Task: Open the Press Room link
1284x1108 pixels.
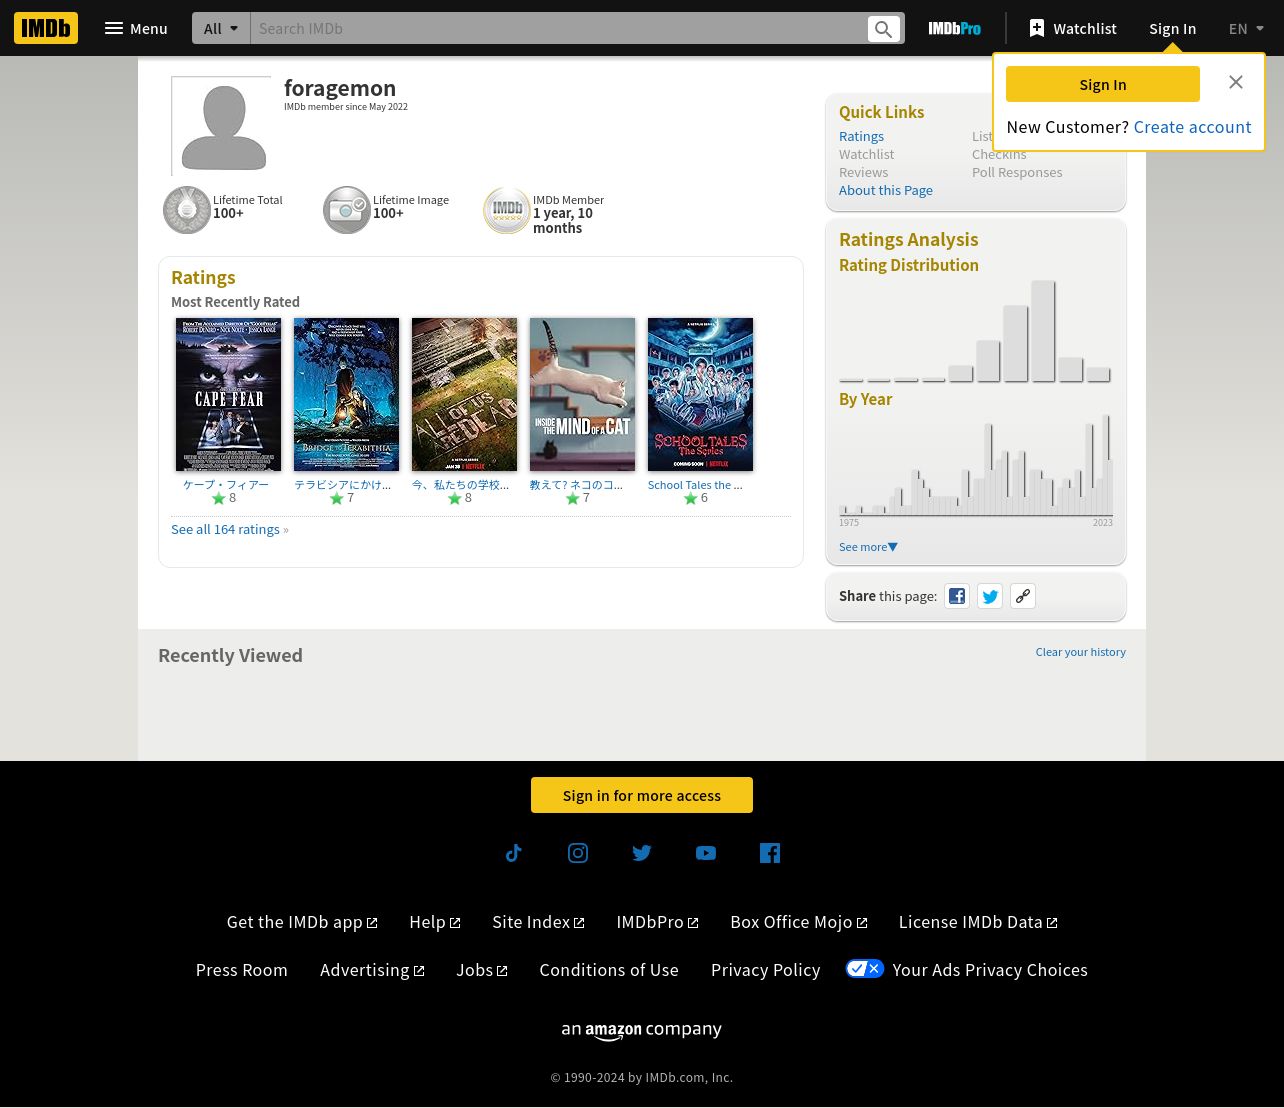Action: [x=241, y=970]
